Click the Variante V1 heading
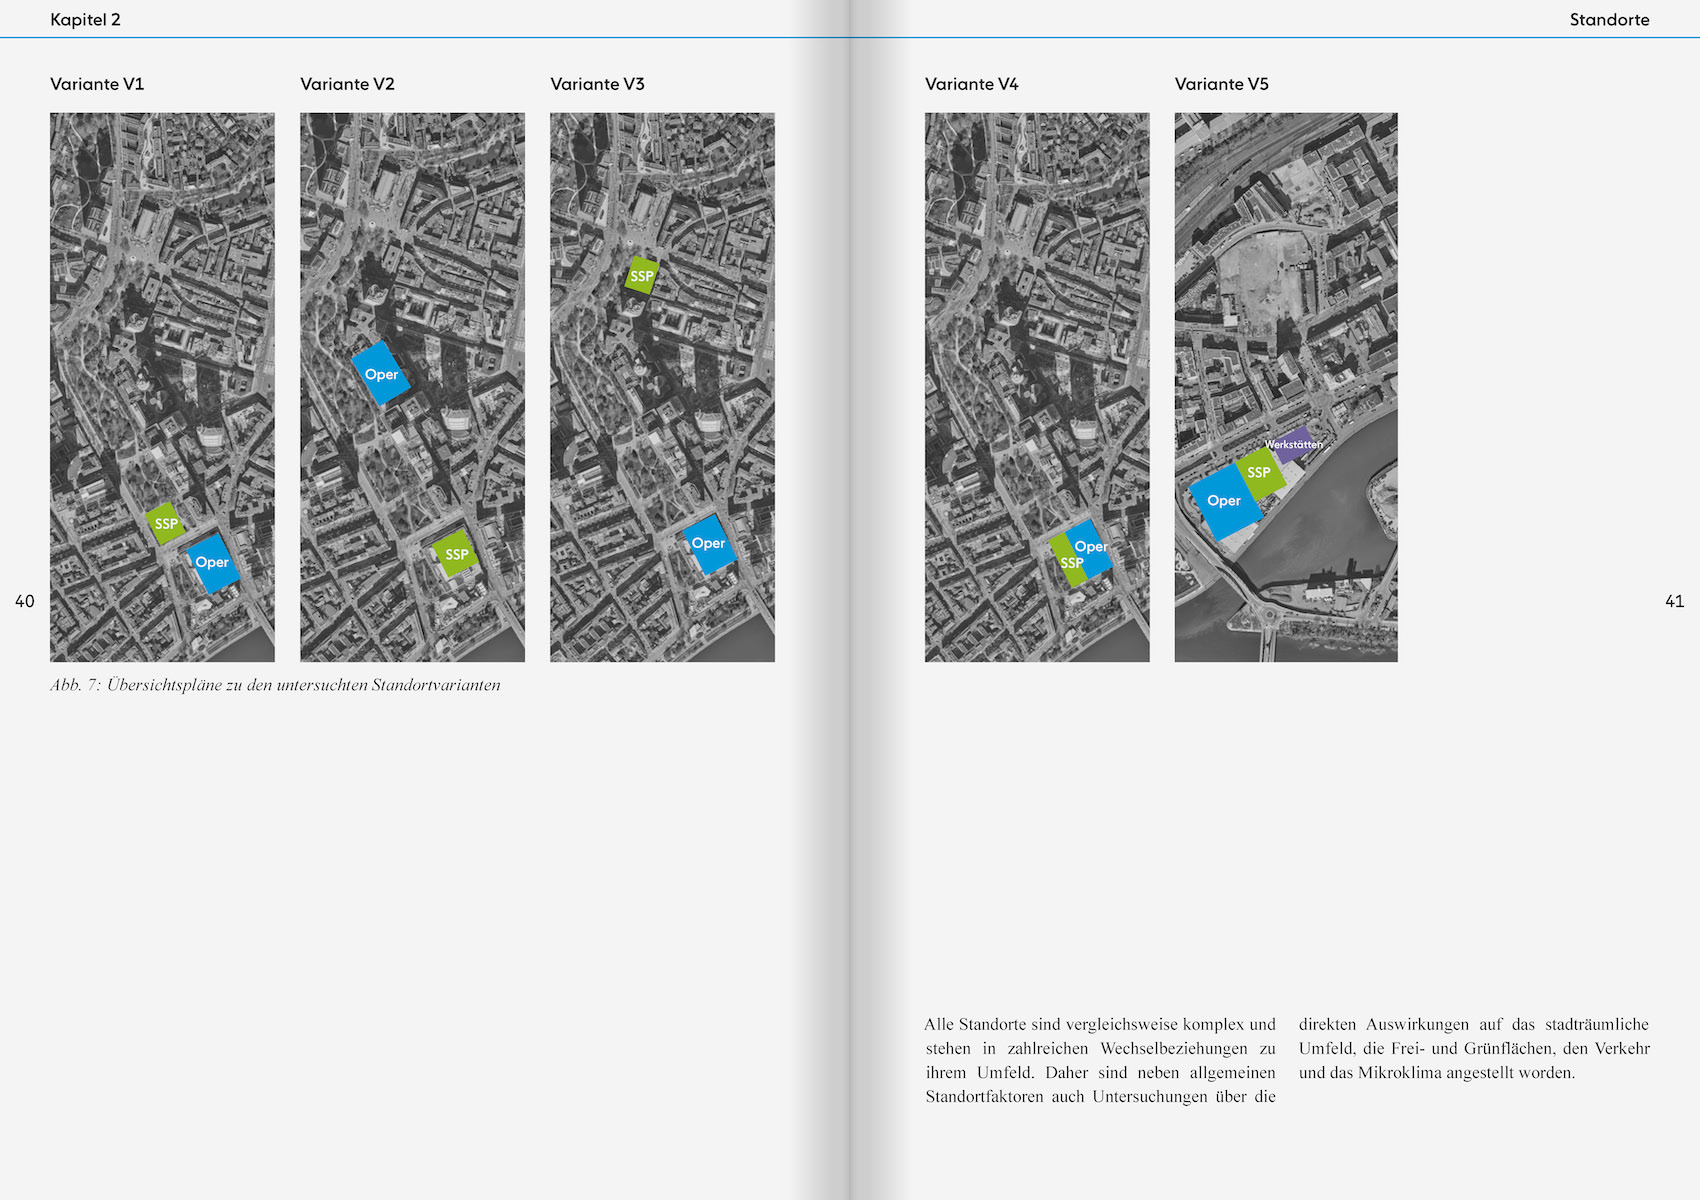1700x1200 pixels. click(x=97, y=84)
